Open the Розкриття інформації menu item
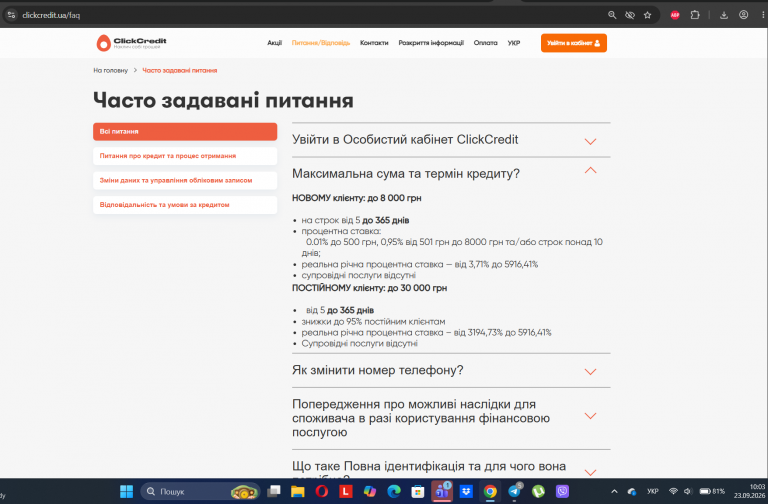The height and width of the screenshot is (504, 768). click(431, 43)
